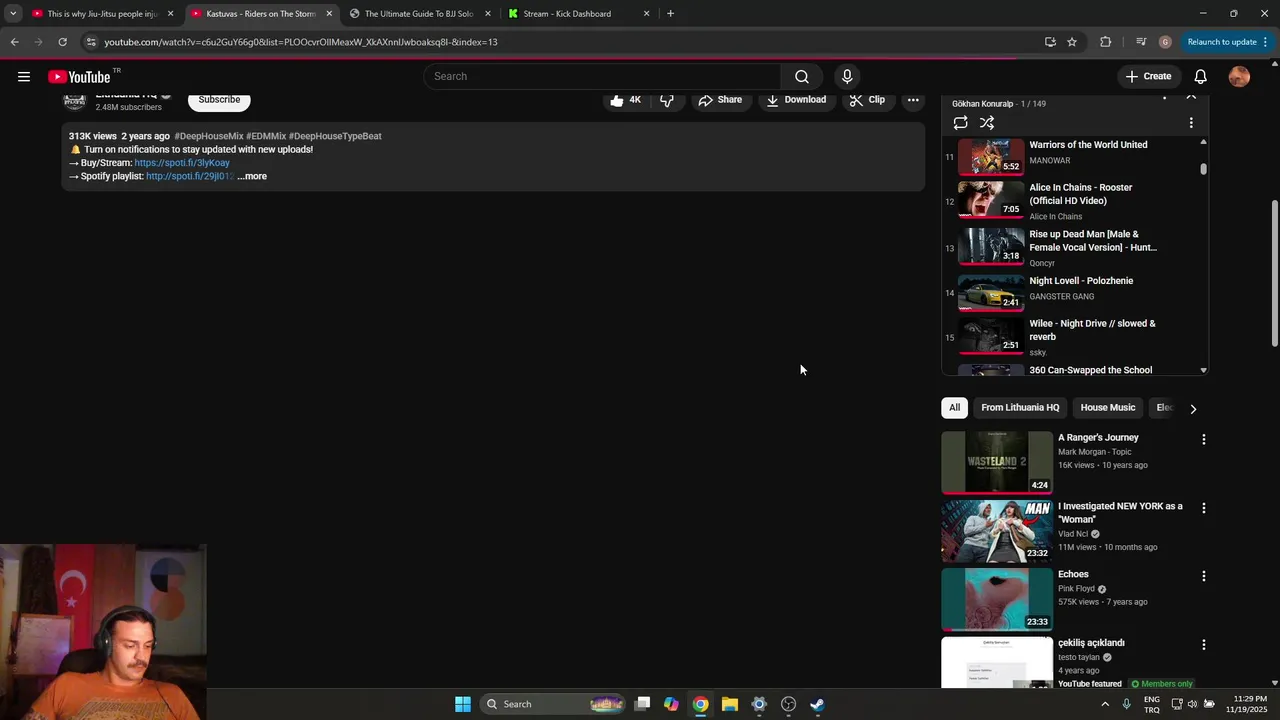
Task: Open a new Chrome tab
Action: 670,14
